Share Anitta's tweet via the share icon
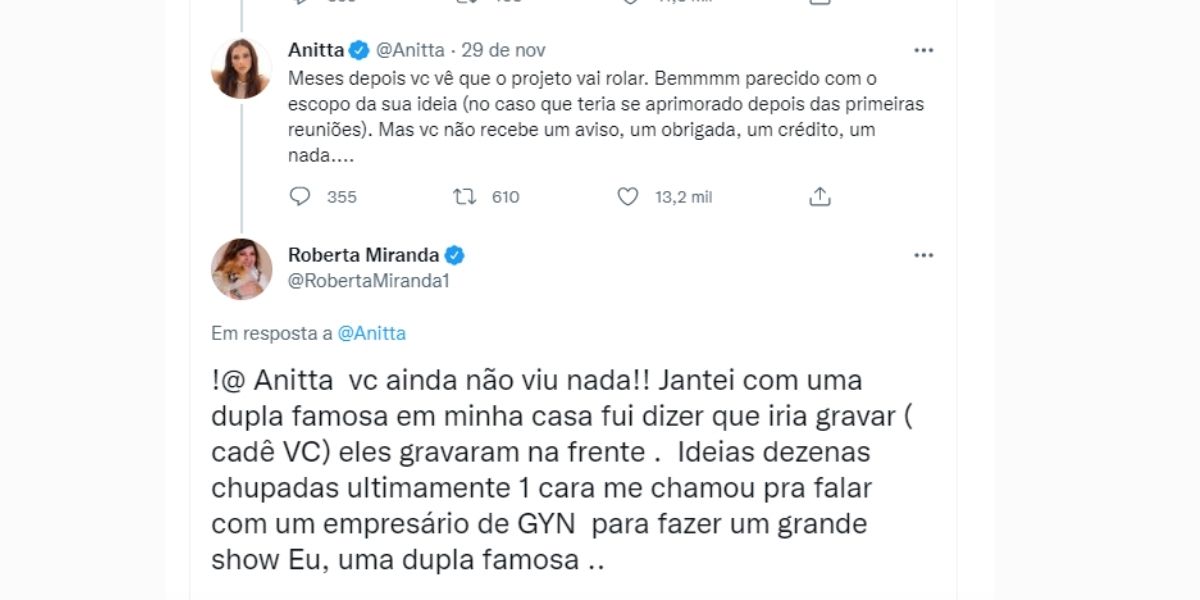The image size is (1200, 600). (820, 197)
